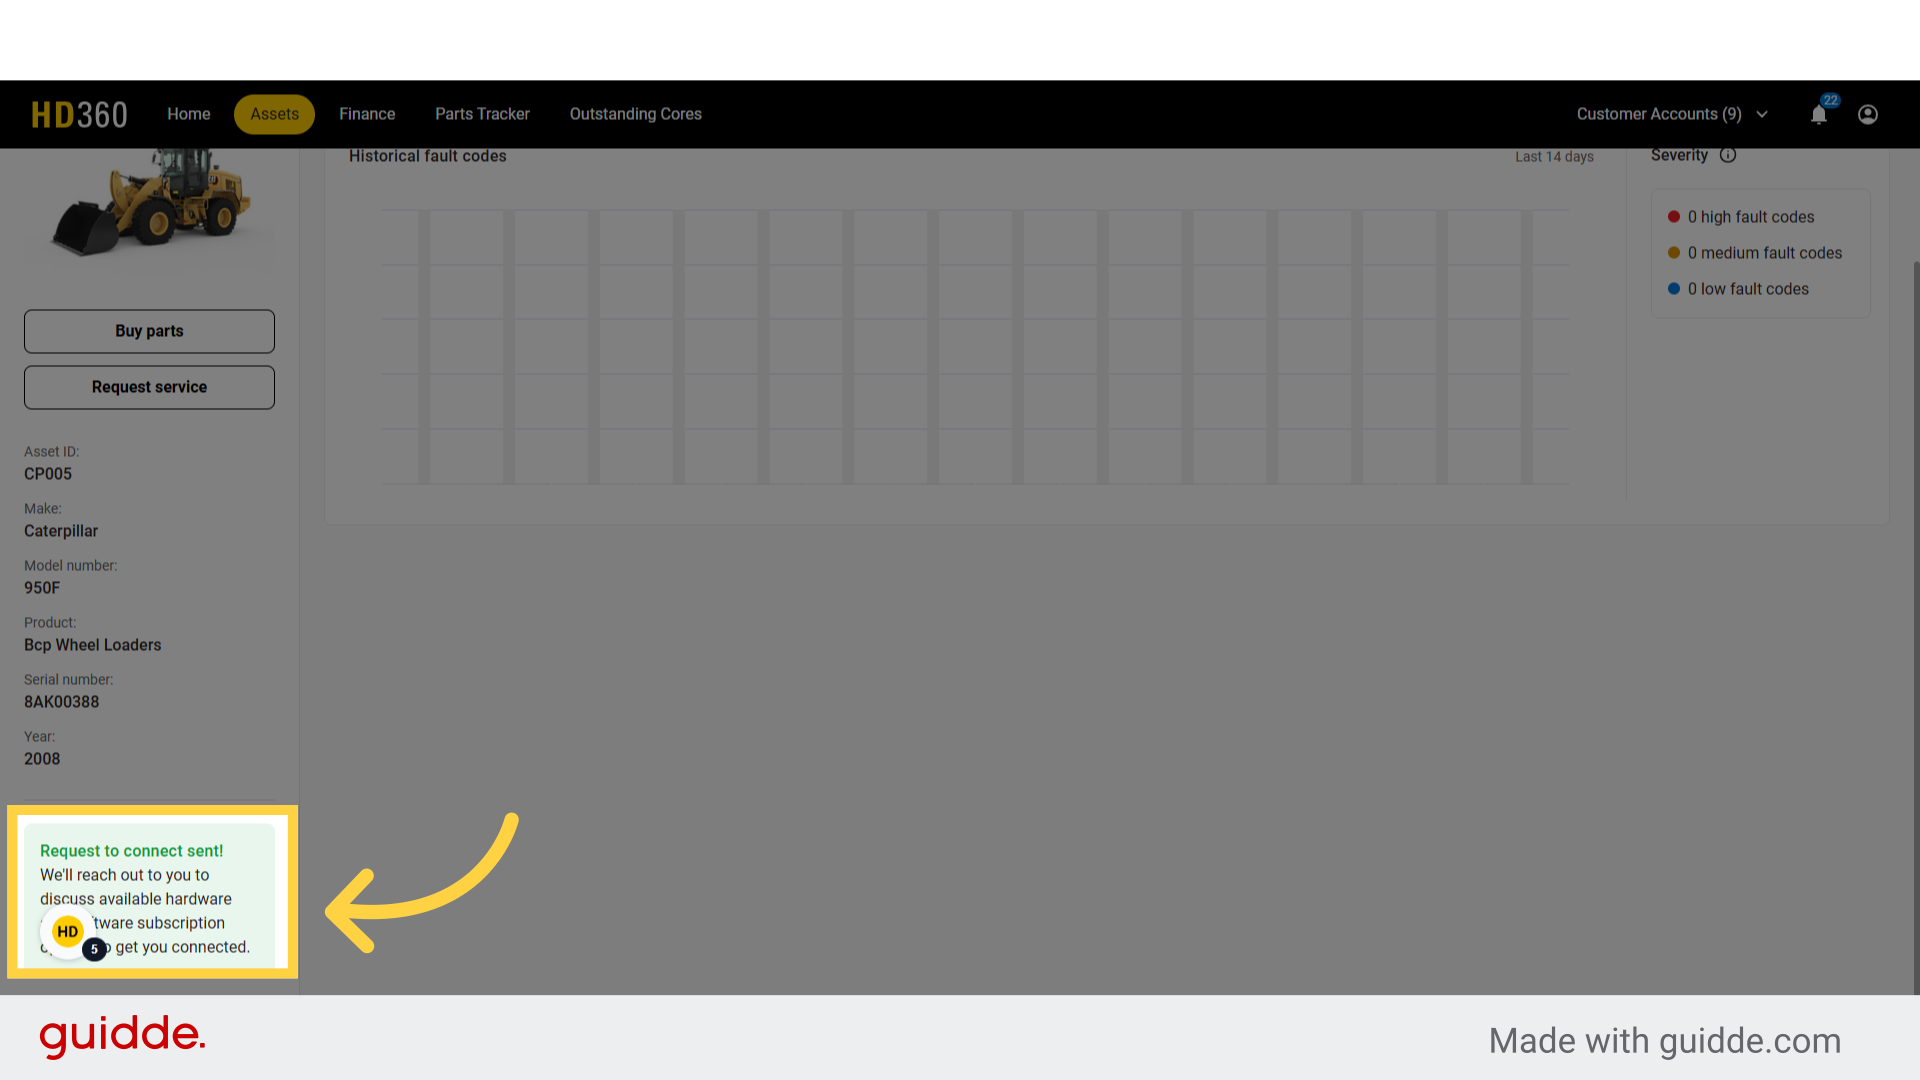Screen dimensions: 1920x1080
Task: Navigate to Outstanding Cores
Action: click(636, 114)
